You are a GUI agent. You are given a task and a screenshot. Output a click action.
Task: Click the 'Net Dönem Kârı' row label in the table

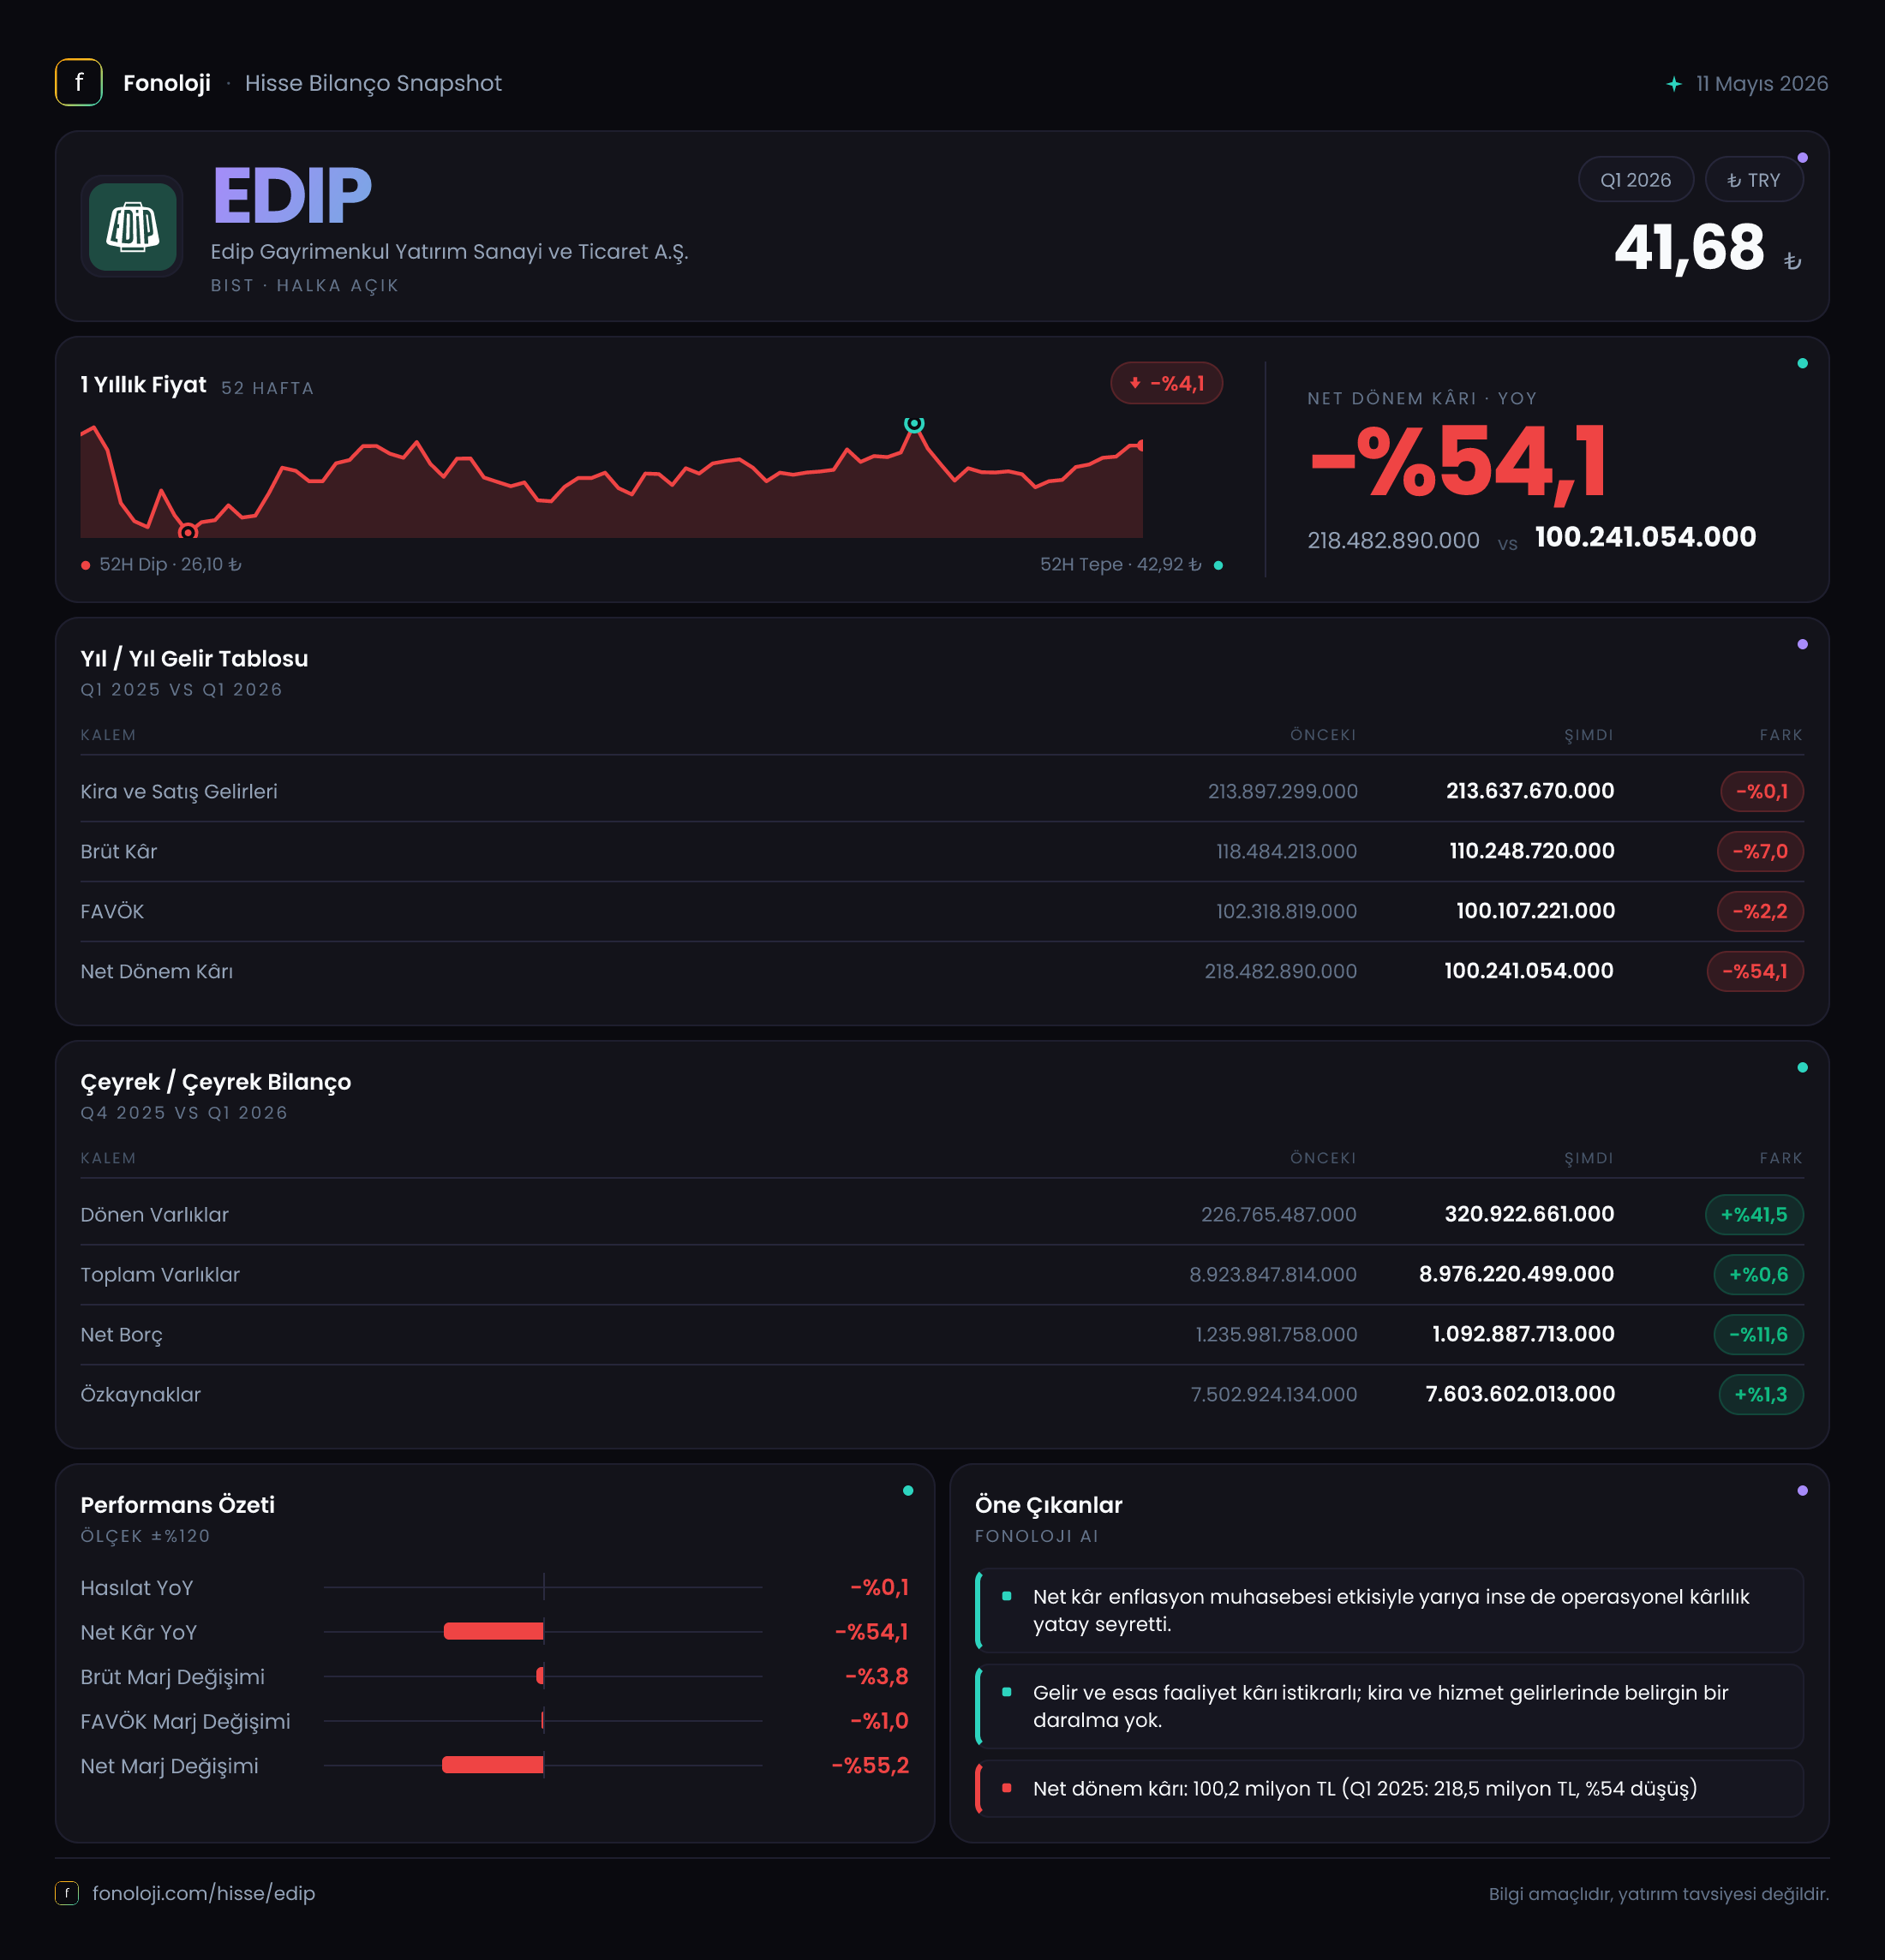click(157, 971)
